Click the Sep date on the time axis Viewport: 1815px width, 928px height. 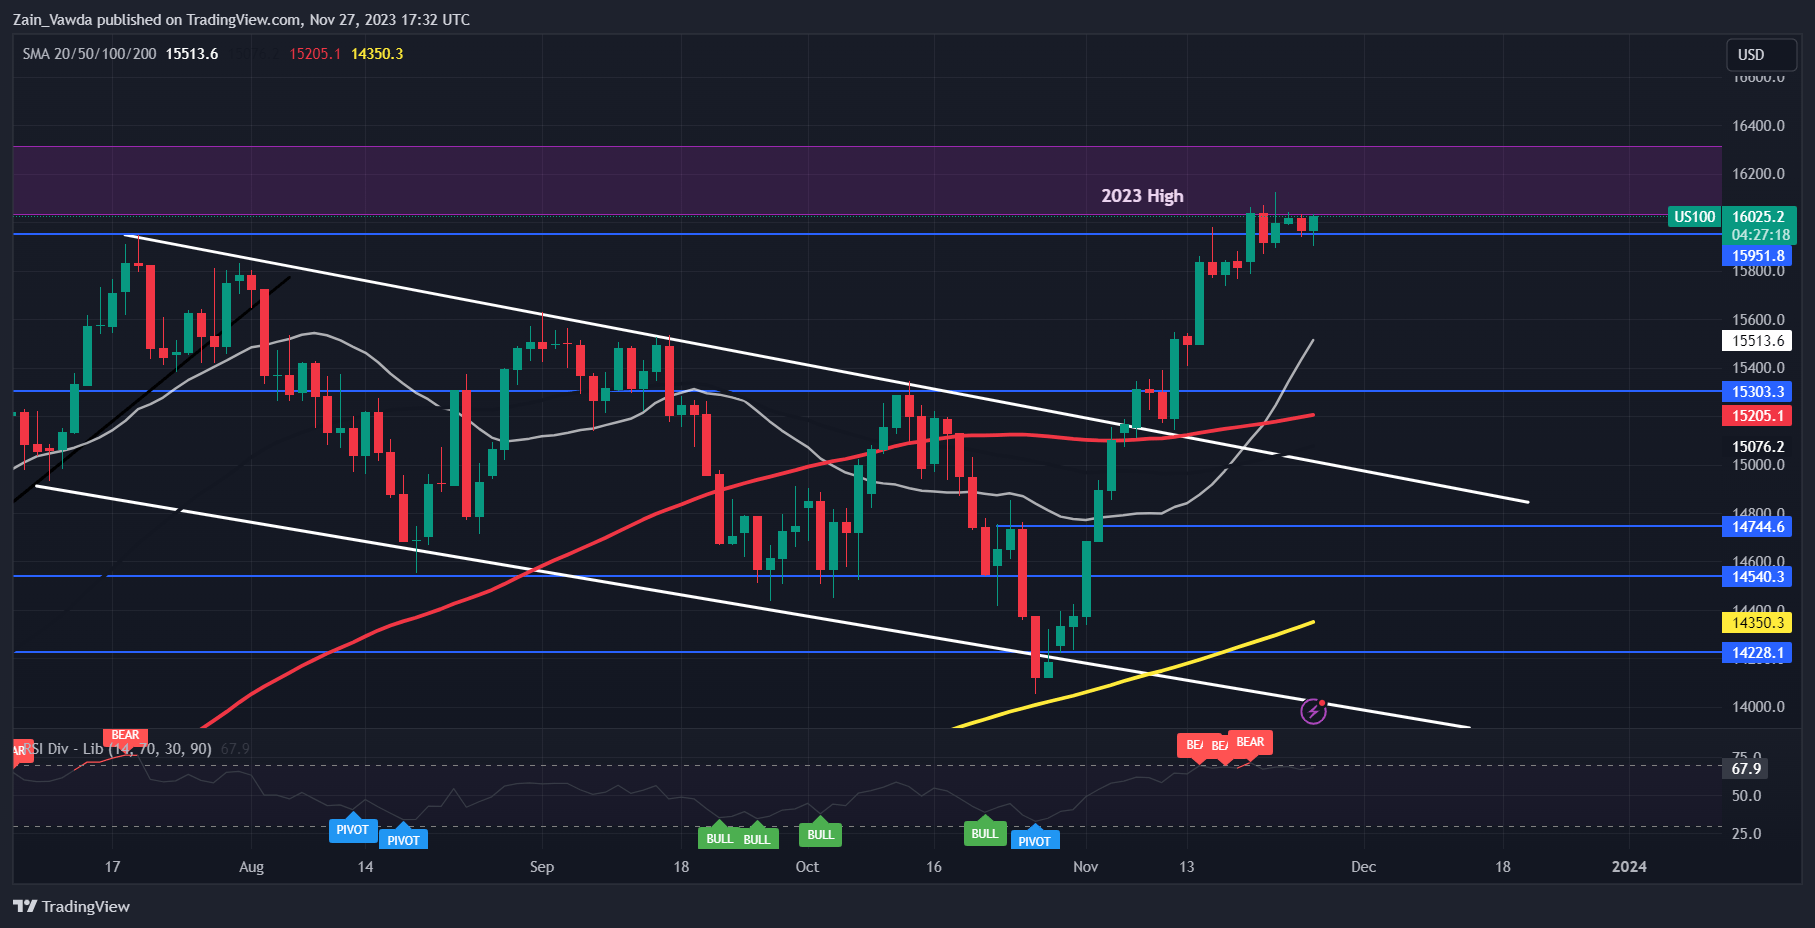coord(541,867)
